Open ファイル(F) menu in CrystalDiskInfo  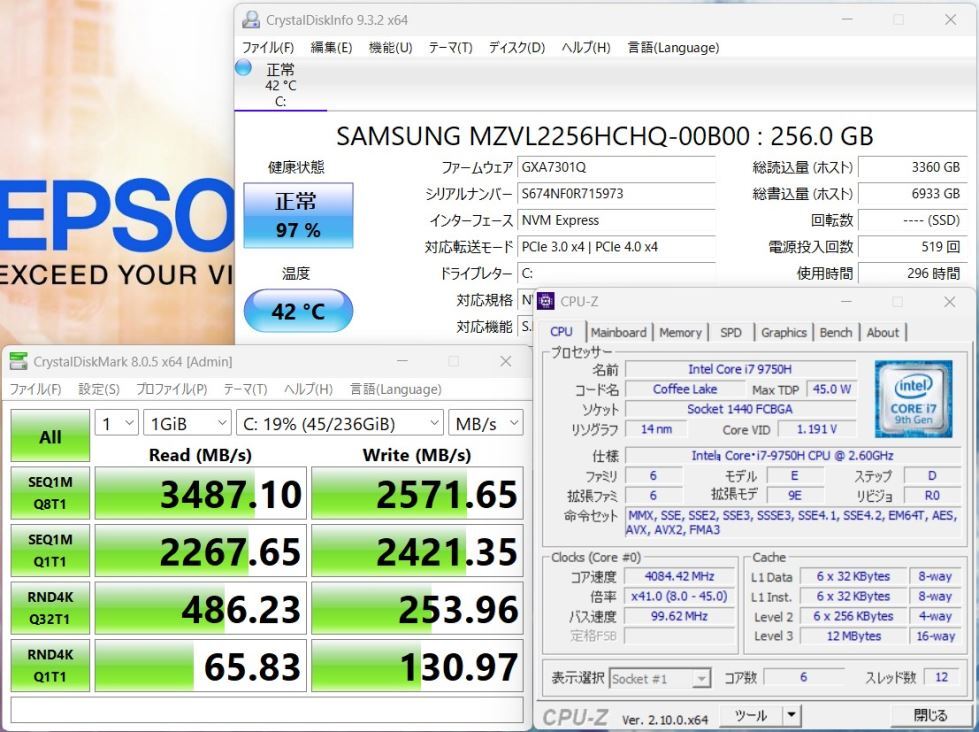click(x=268, y=47)
